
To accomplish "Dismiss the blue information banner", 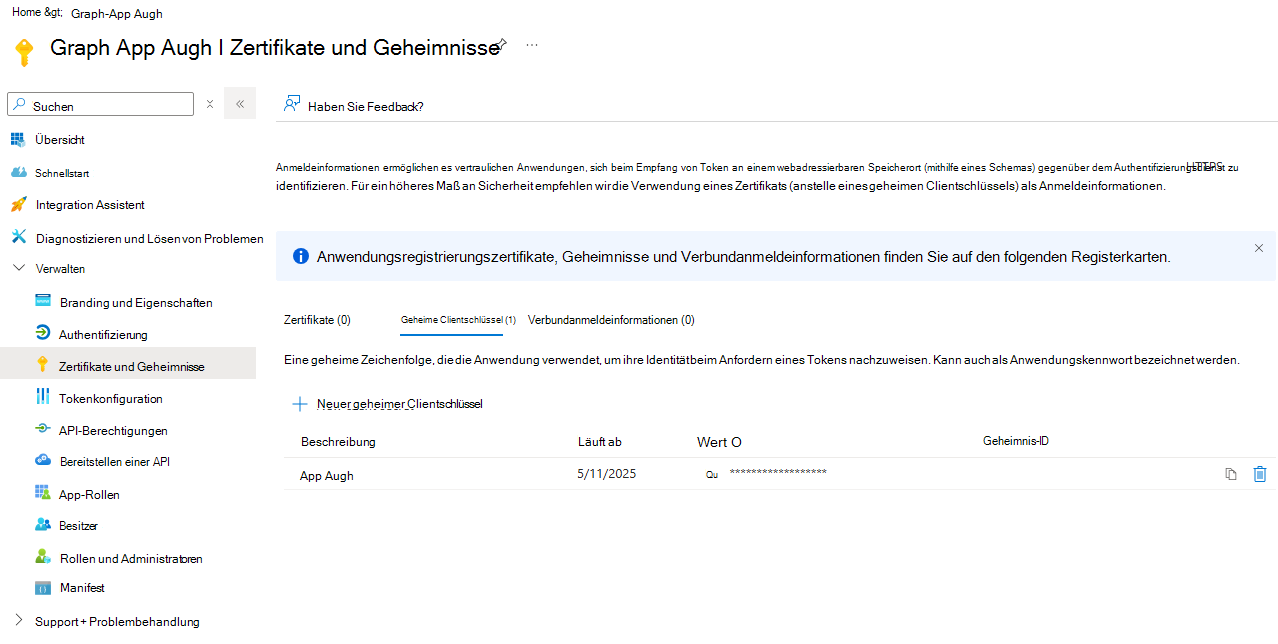I will tap(1258, 247).
